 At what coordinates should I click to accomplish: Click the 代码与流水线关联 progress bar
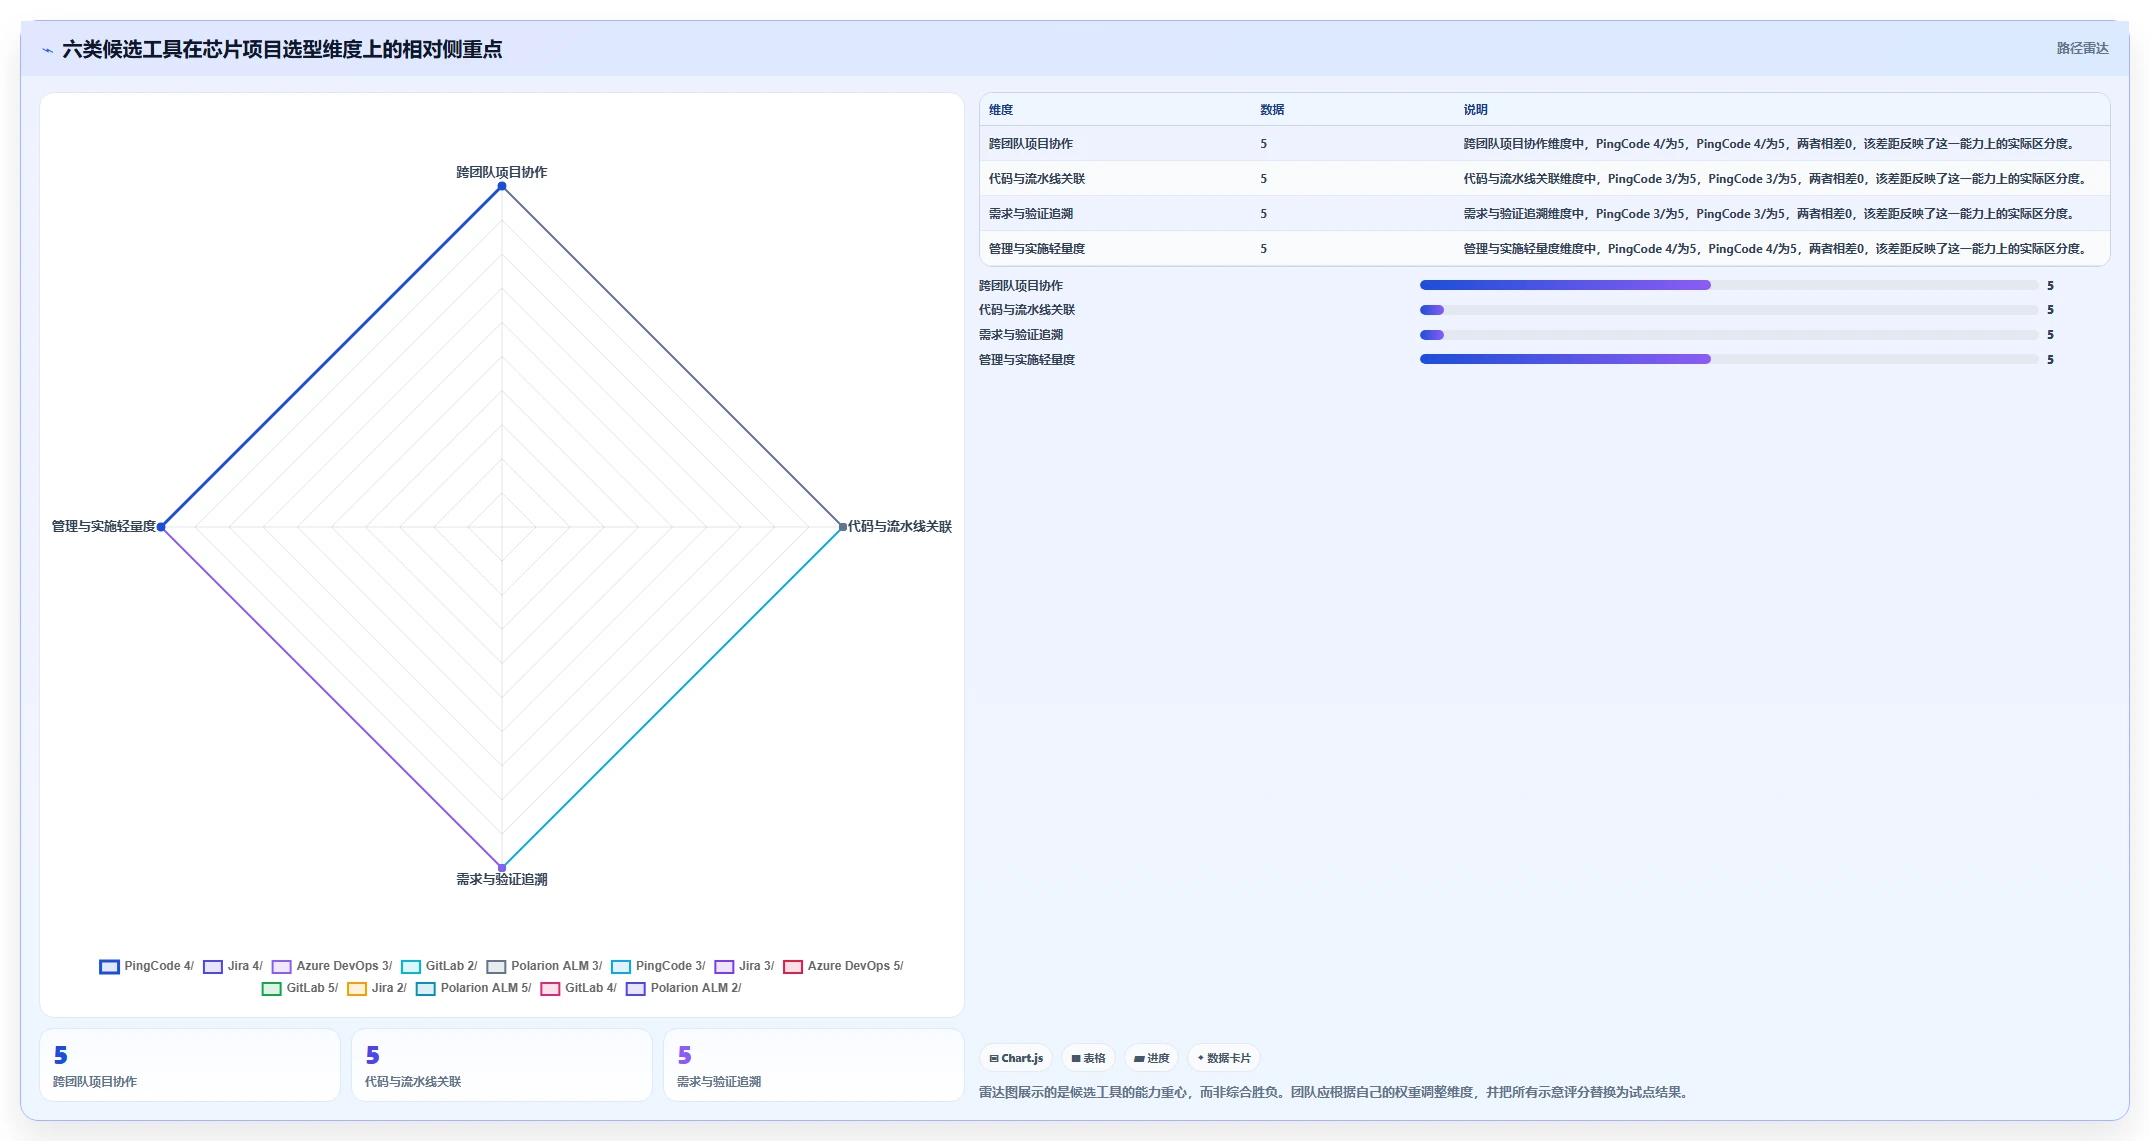click(1729, 310)
